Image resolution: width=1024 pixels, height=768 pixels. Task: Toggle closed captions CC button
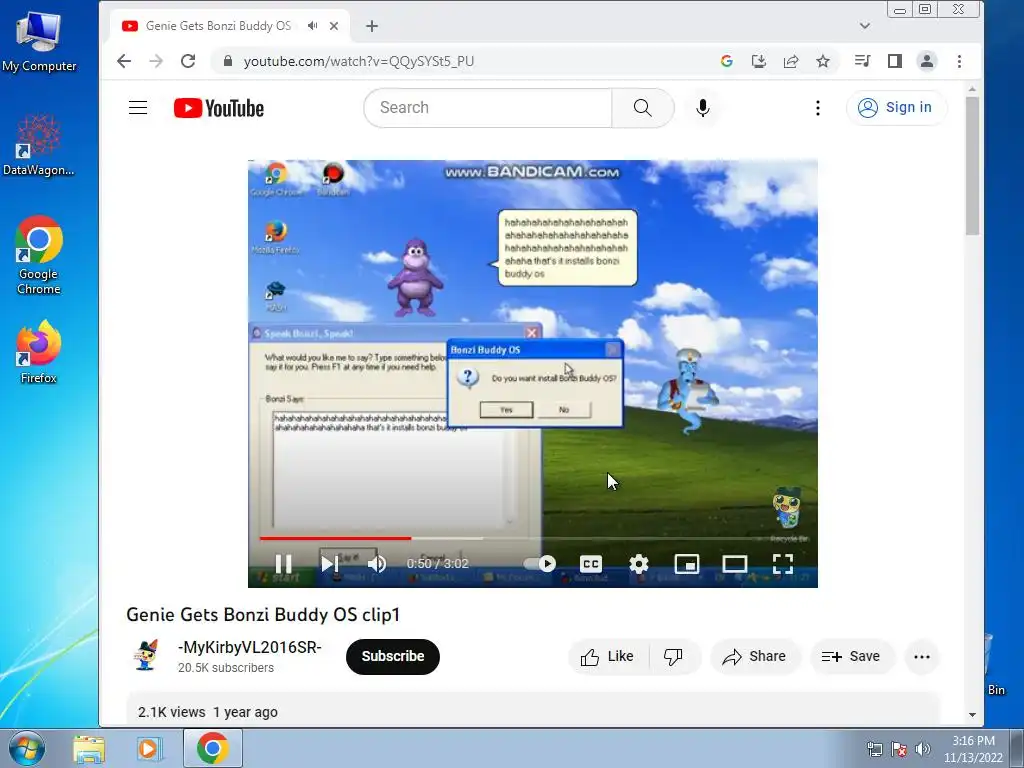(590, 564)
